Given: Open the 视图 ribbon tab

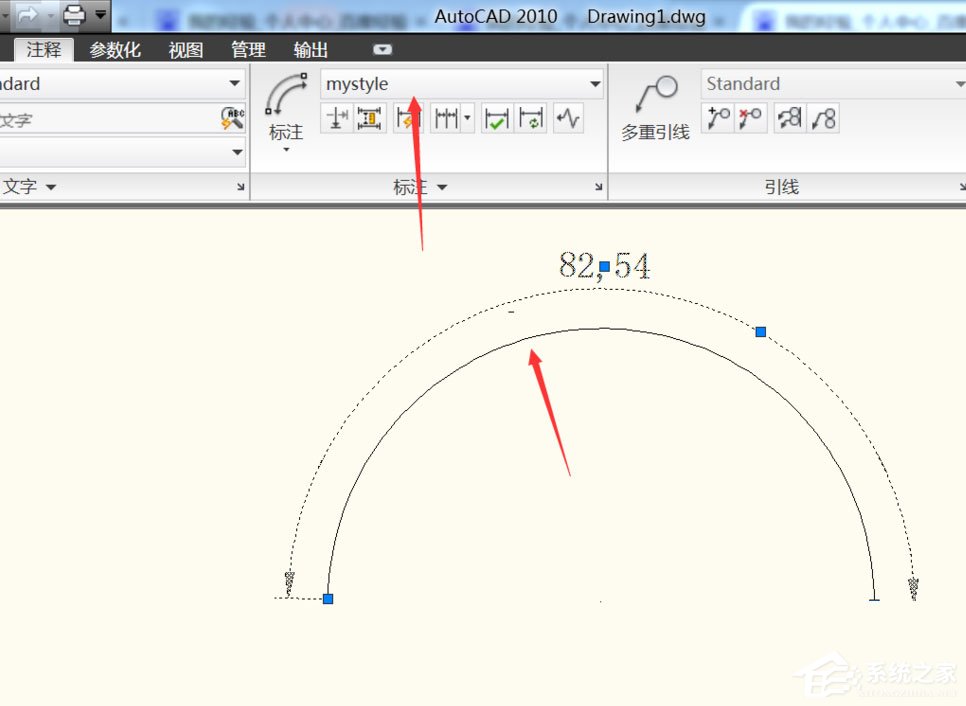Looking at the screenshot, I should (184, 50).
